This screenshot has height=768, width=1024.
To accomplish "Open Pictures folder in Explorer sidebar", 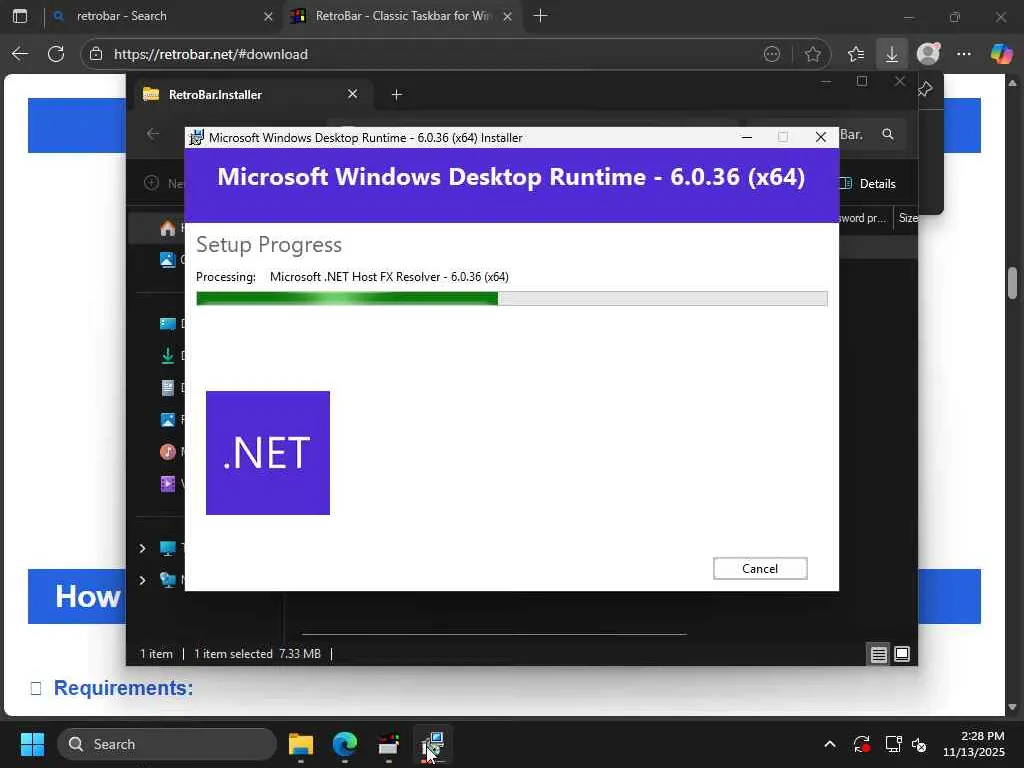I will pyautogui.click(x=168, y=420).
